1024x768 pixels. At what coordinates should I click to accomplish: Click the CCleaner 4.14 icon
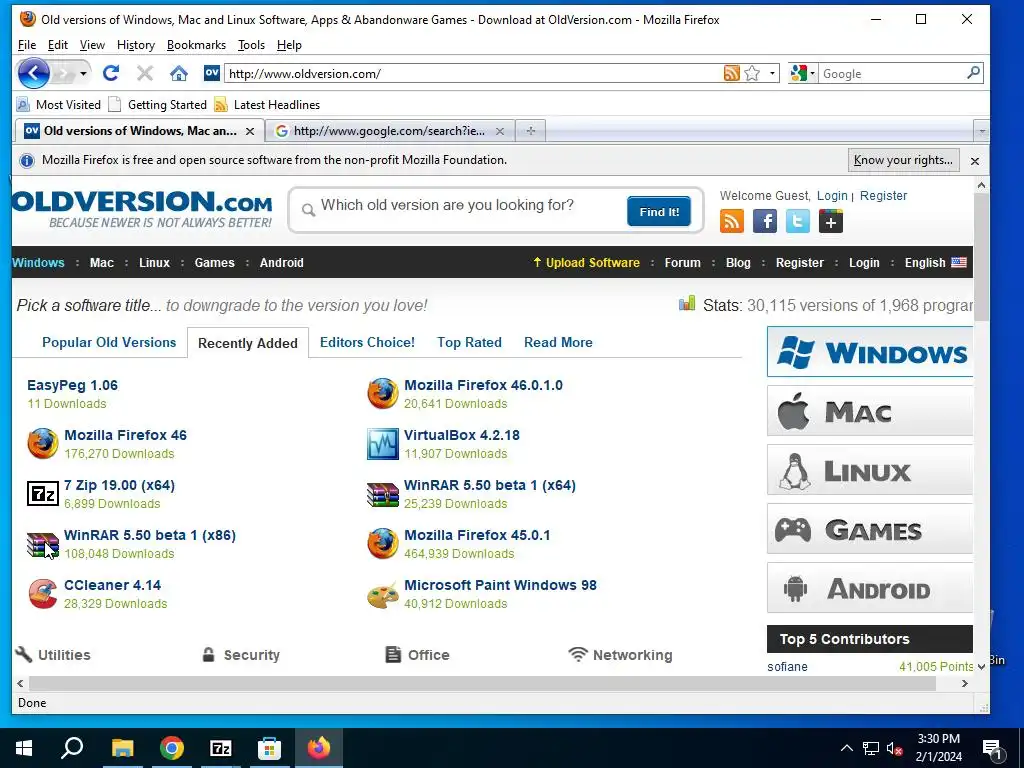pyautogui.click(x=42, y=594)
